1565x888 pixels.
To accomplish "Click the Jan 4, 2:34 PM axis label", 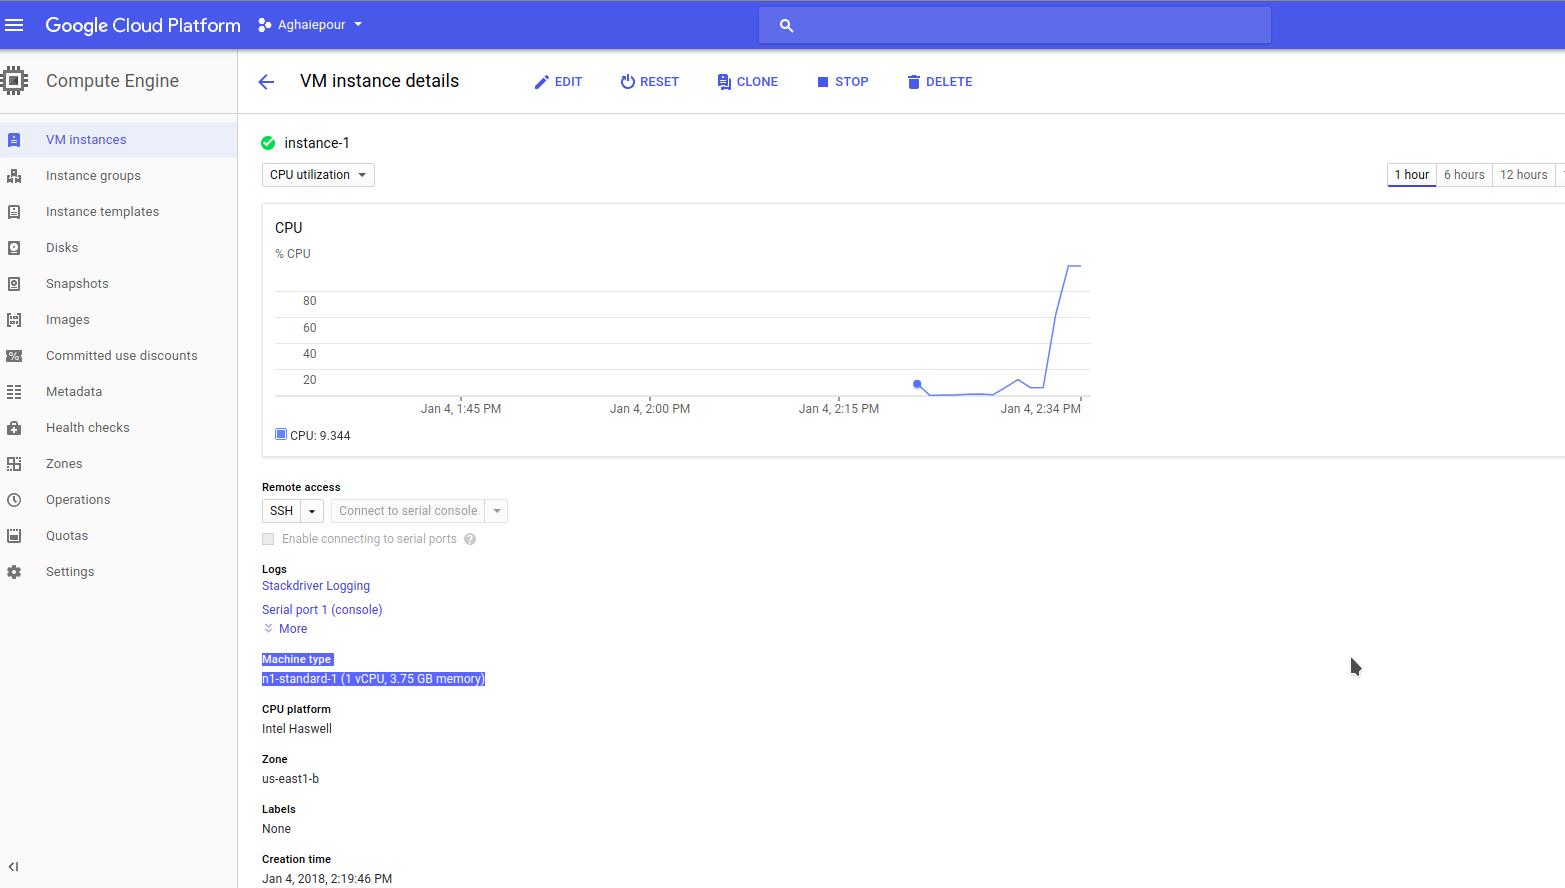I will [x=1040, y=409].
